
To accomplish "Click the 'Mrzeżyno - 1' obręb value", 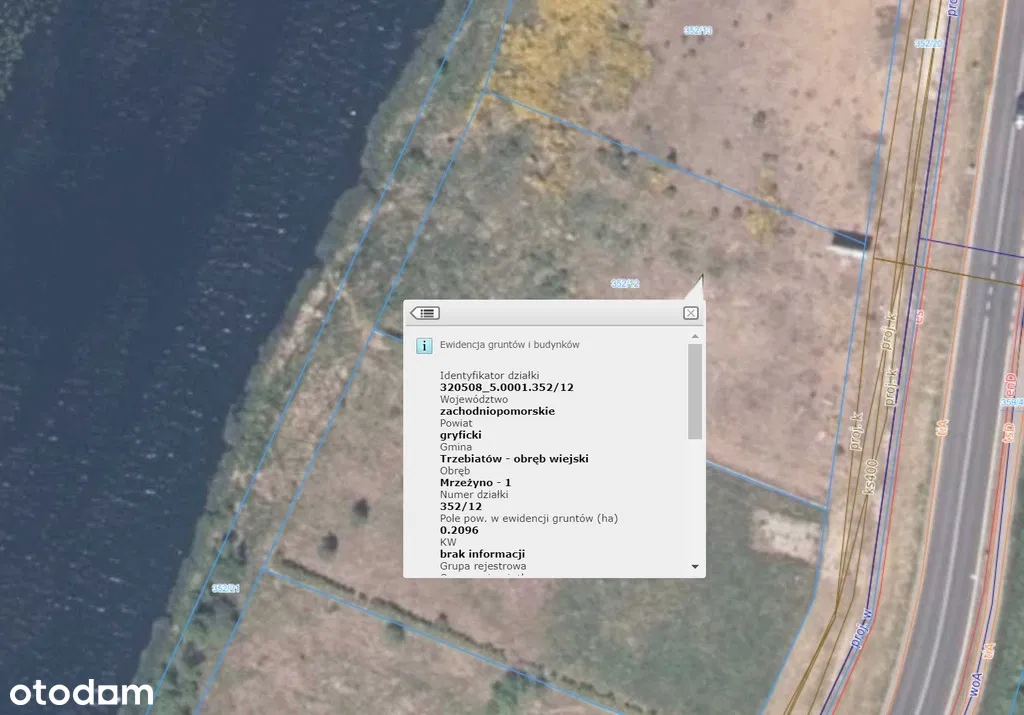I will [x=475, y=482].
